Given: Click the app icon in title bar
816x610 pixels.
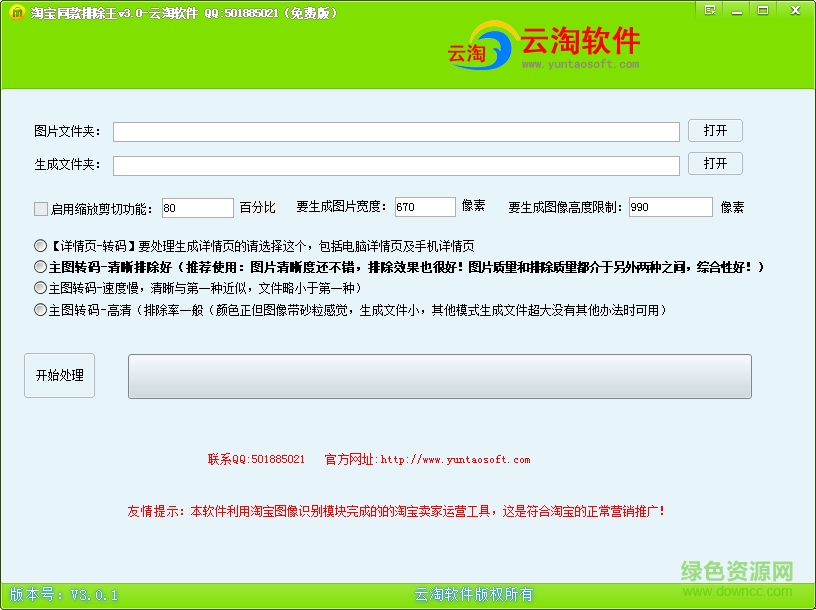Looking at the screenshot, I should (17, 12).
